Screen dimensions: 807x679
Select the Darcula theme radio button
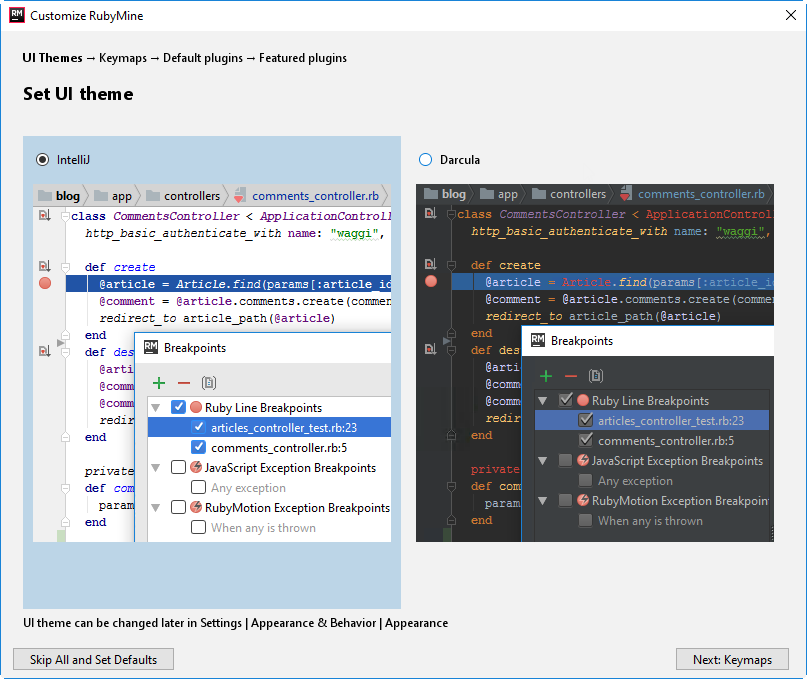click(426, 160)
